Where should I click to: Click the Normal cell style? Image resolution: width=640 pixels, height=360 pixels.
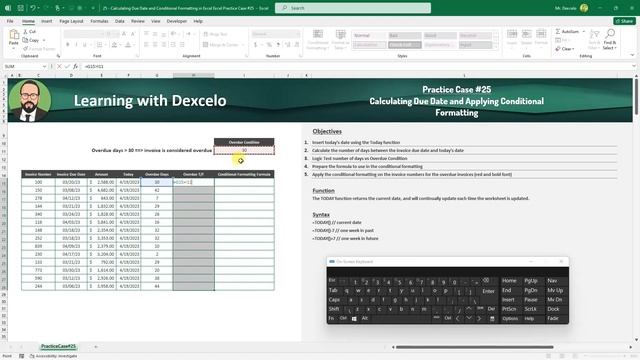(369, 36)
